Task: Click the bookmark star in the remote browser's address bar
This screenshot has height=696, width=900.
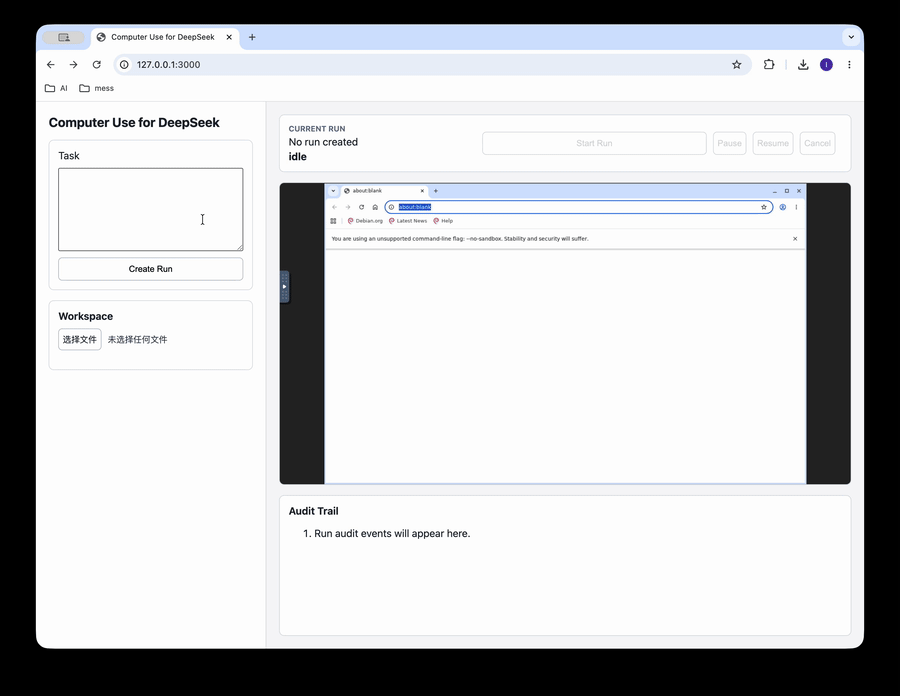Action: click(x=763, y=207)
